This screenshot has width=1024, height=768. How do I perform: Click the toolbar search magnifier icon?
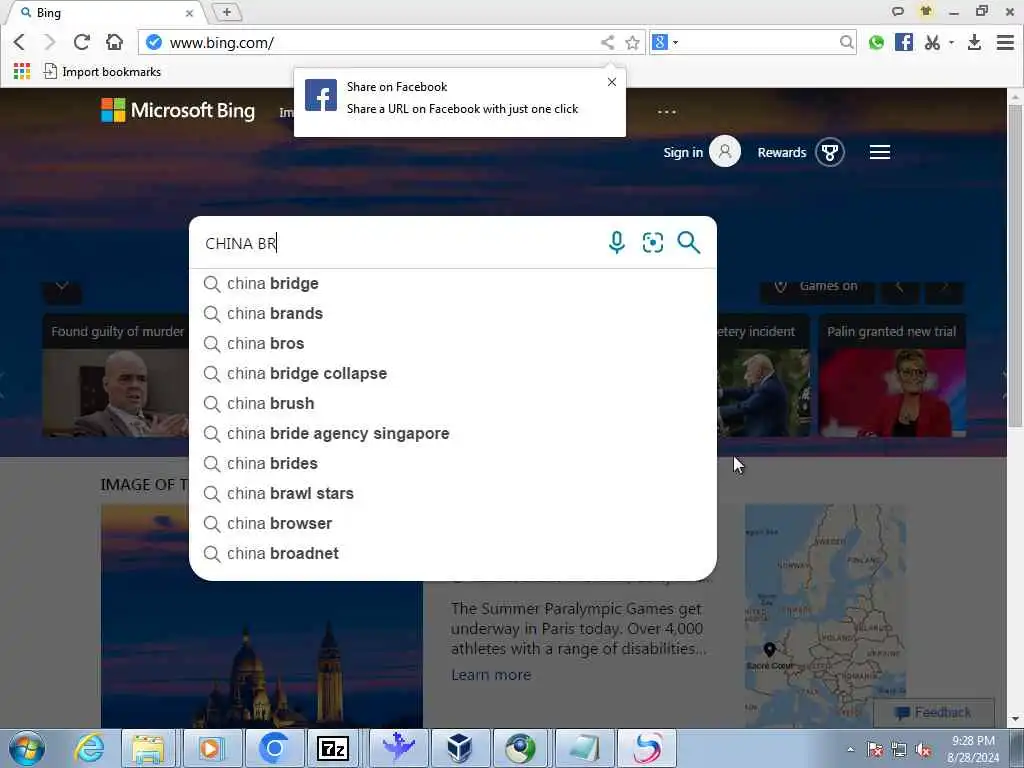coord(846,42)
